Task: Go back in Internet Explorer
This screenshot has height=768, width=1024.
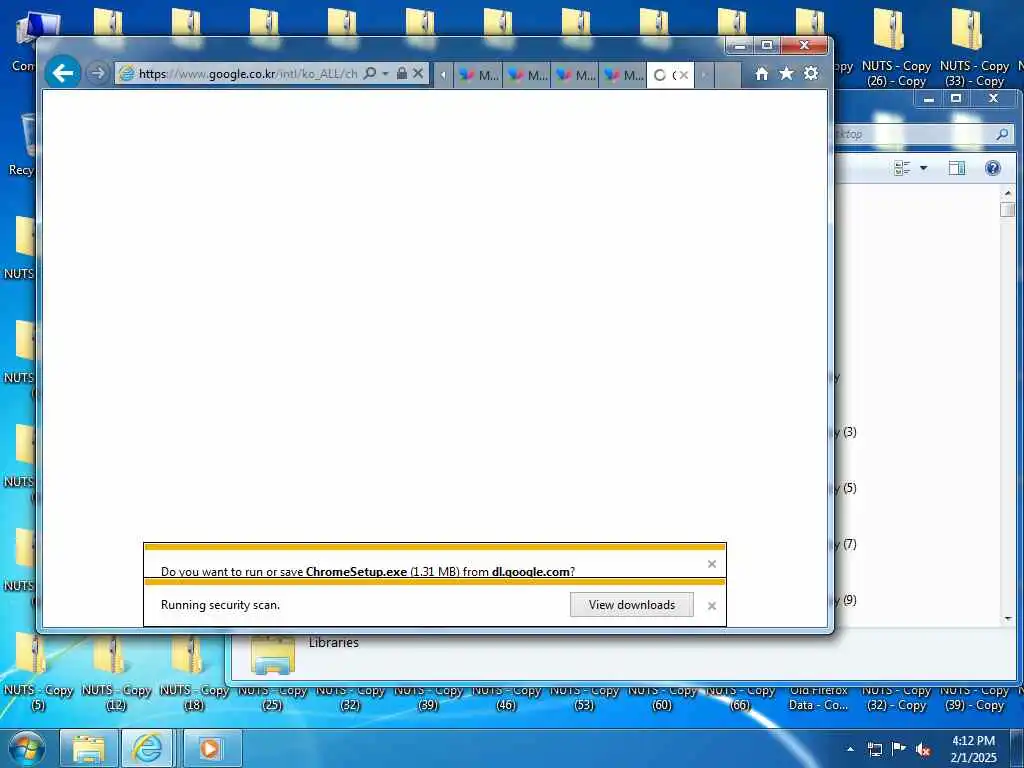Action: 63,72
